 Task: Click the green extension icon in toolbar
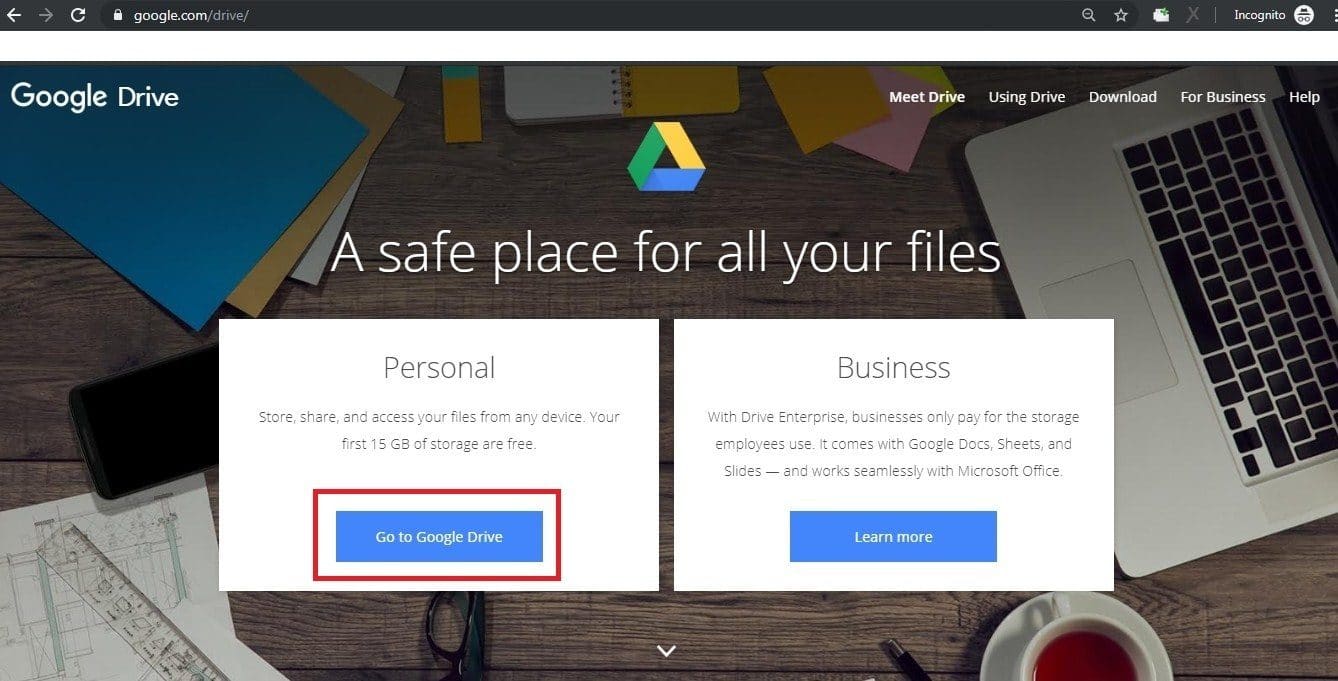(x=1161, y=15)
